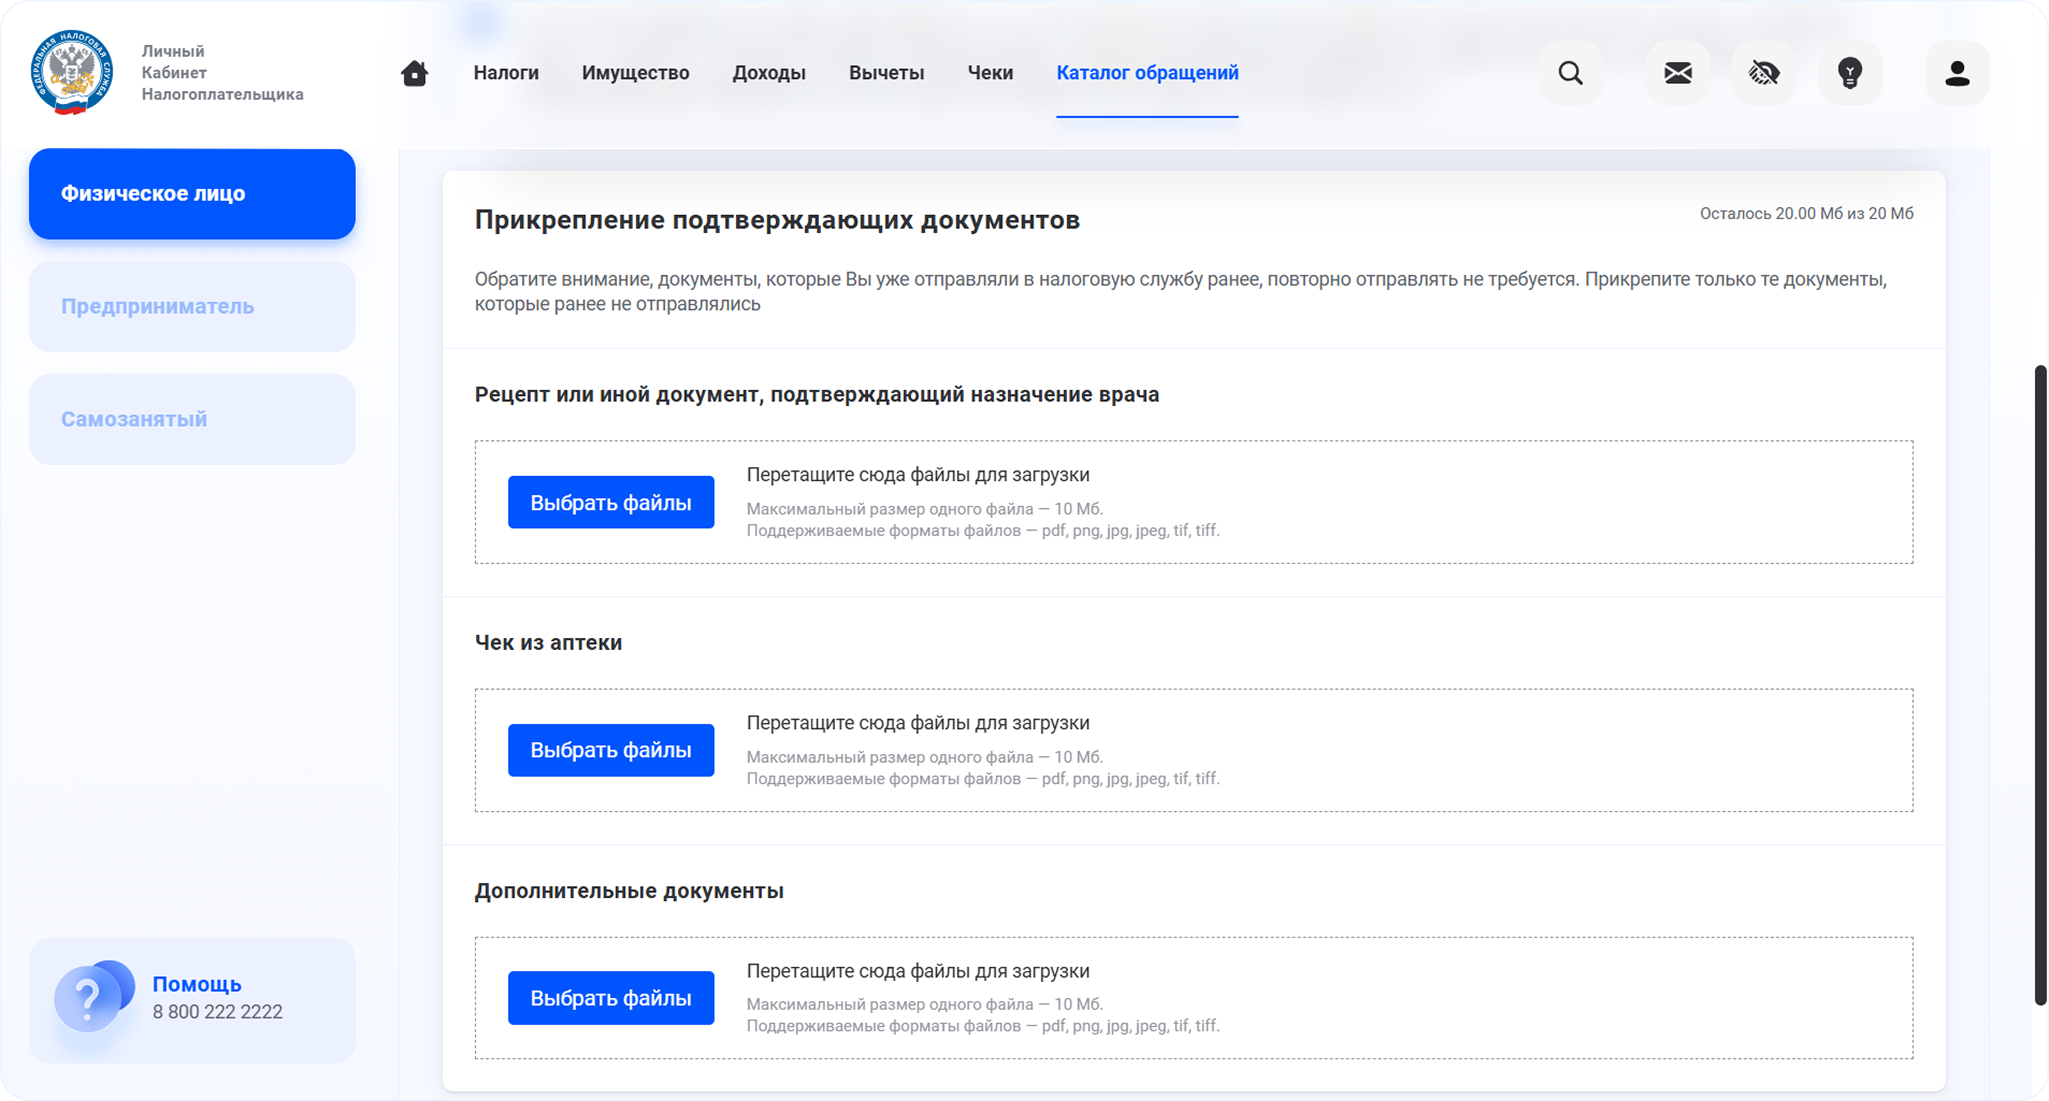
Task: Open tips lightbulb icon
Action: coord(1849,73)
